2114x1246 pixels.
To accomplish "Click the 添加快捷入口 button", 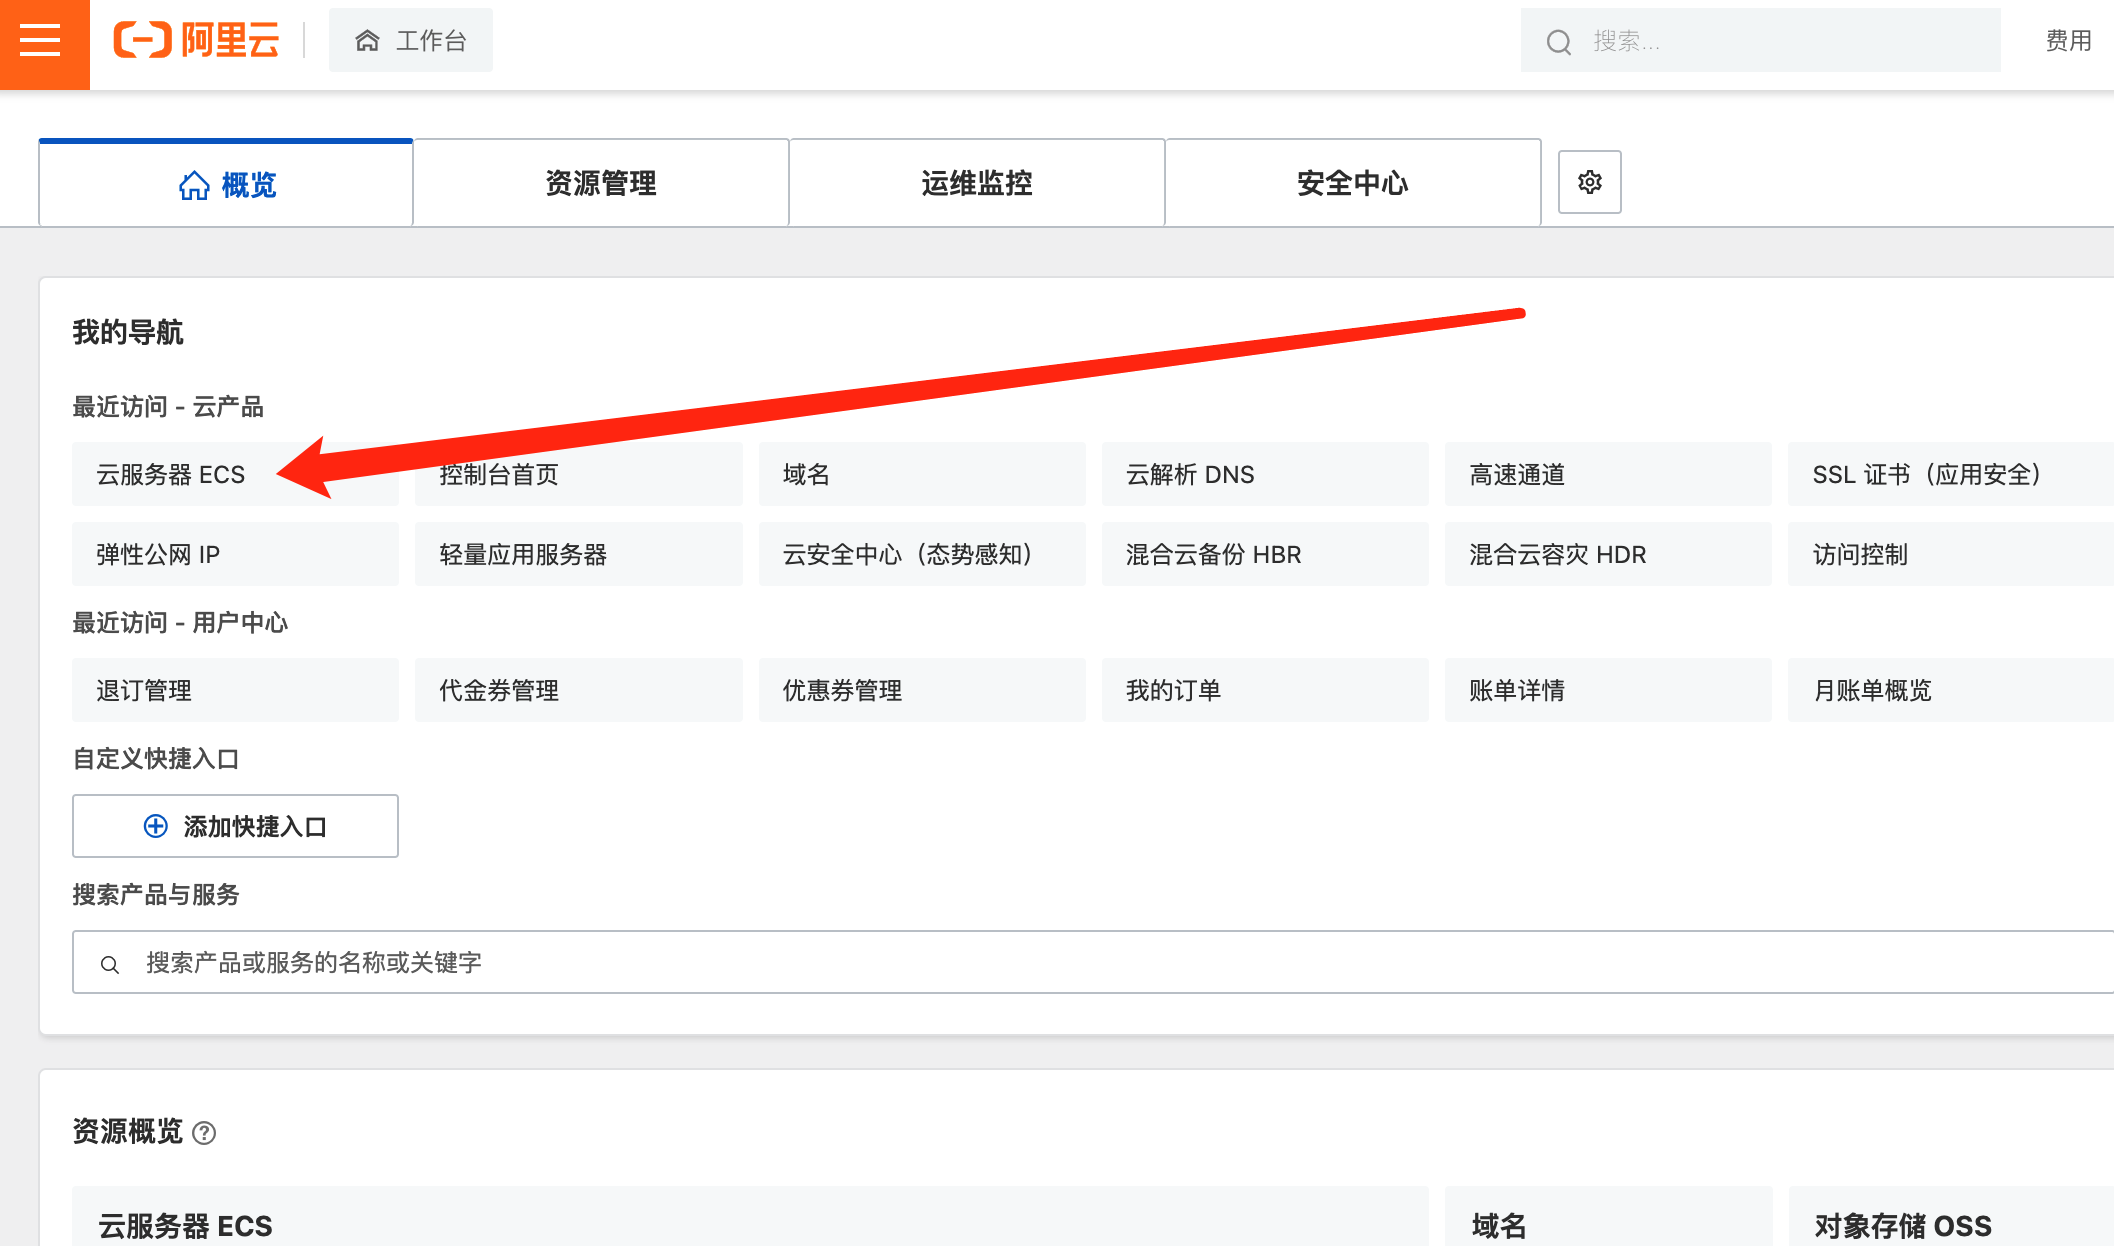I will pyautogui.click(x=235, y=826).
